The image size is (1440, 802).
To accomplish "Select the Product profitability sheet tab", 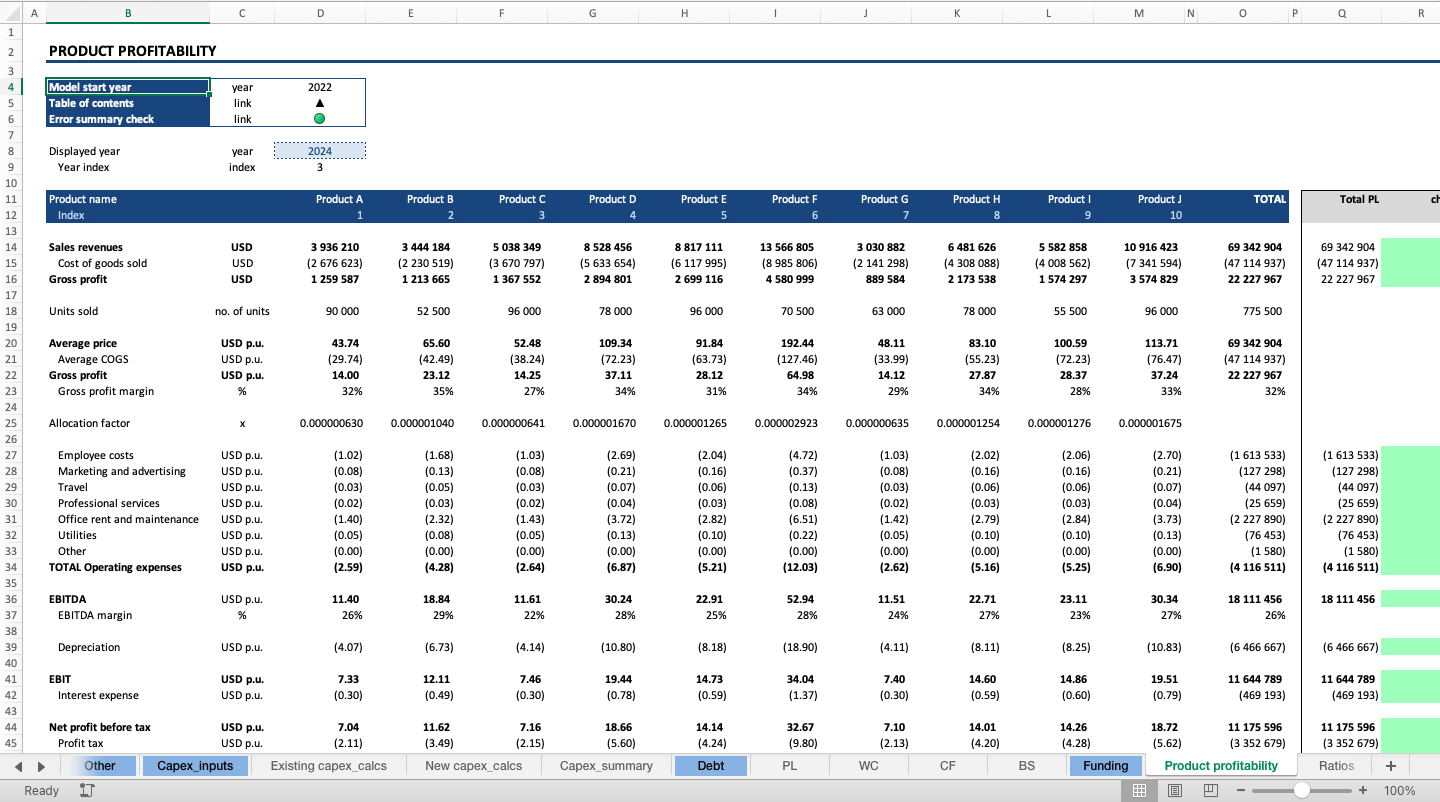I will (1221, 766).
